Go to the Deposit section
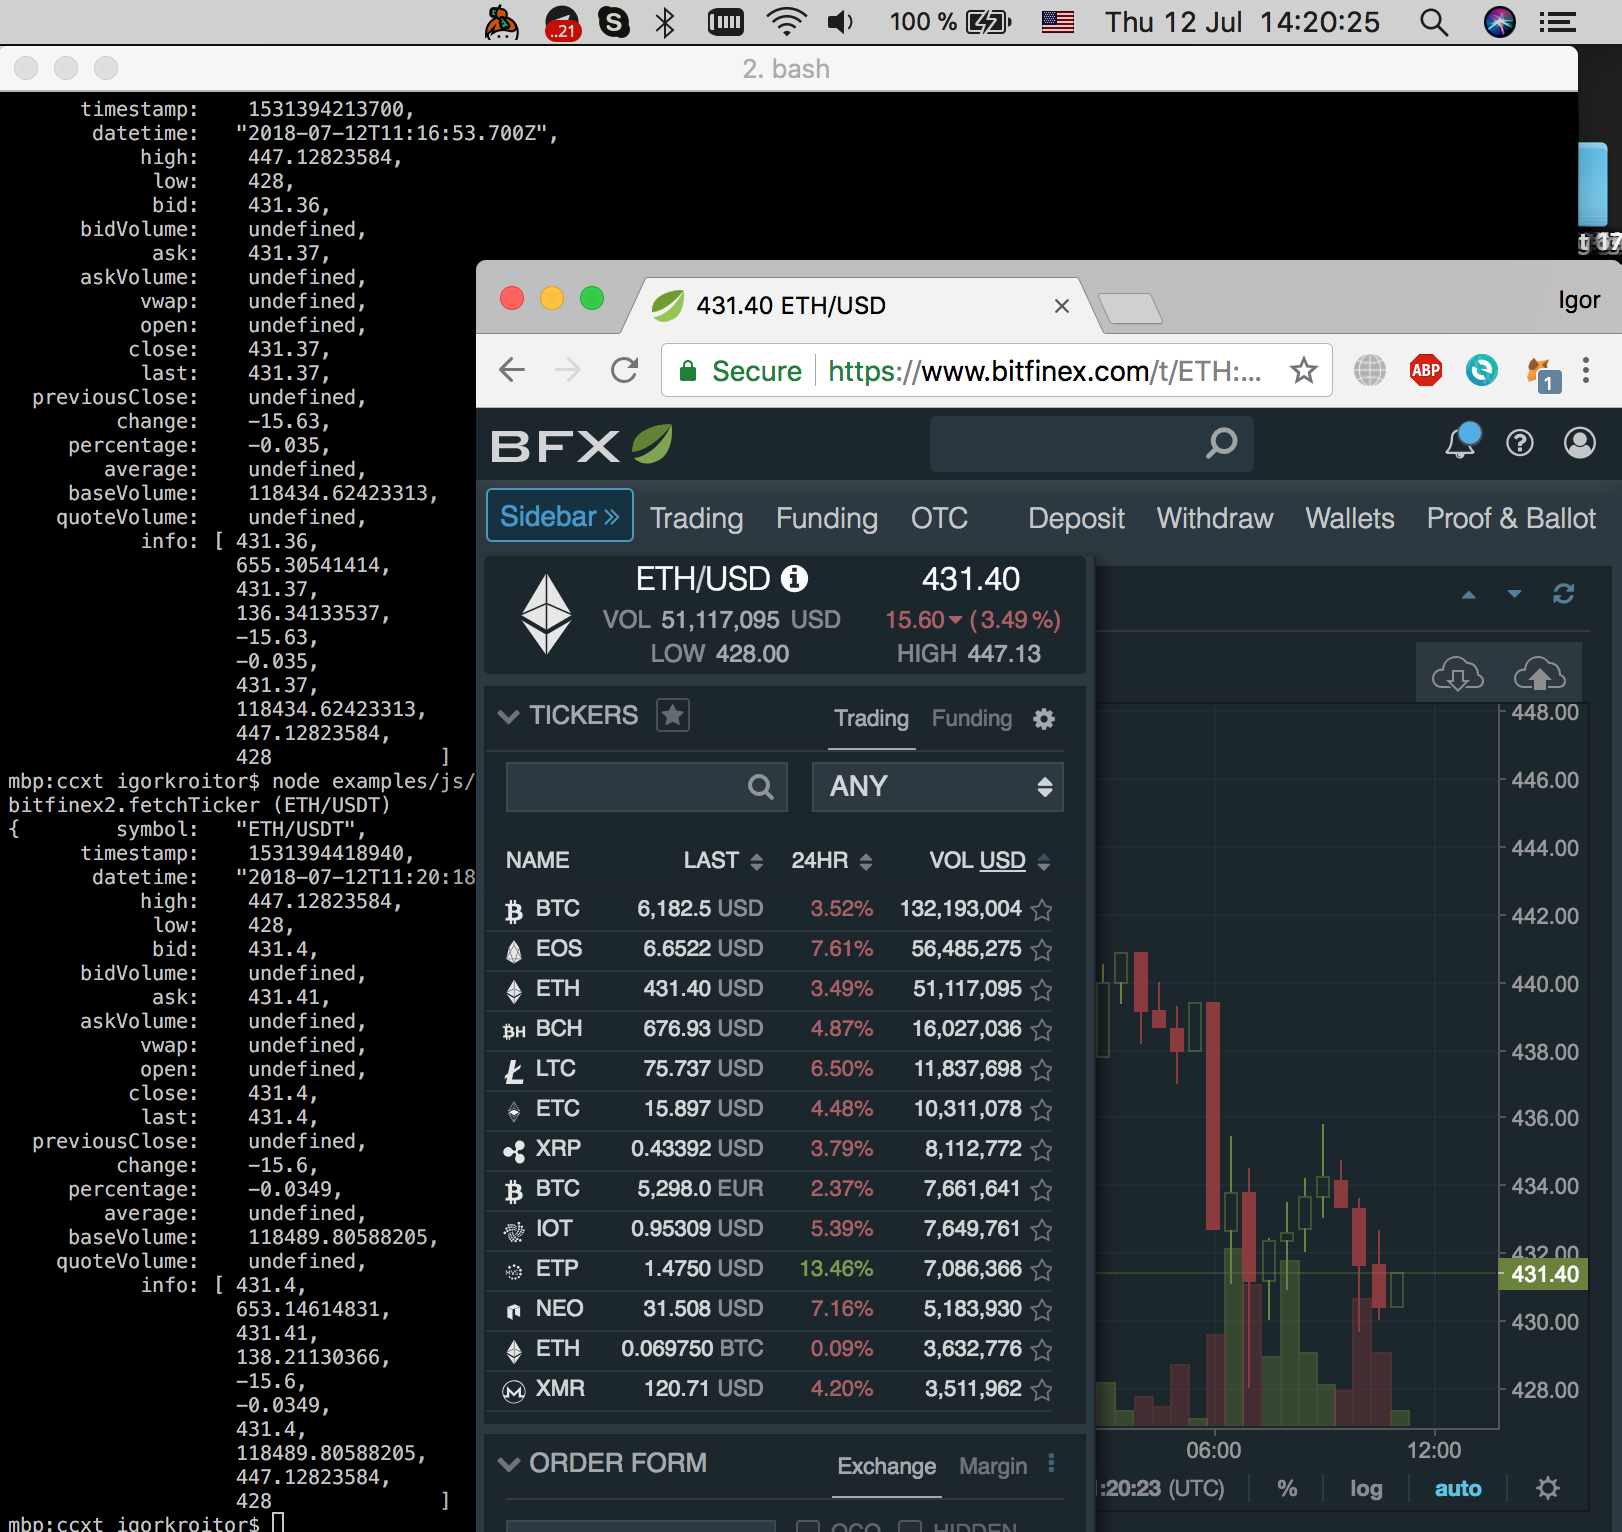 pos(1075,518)
